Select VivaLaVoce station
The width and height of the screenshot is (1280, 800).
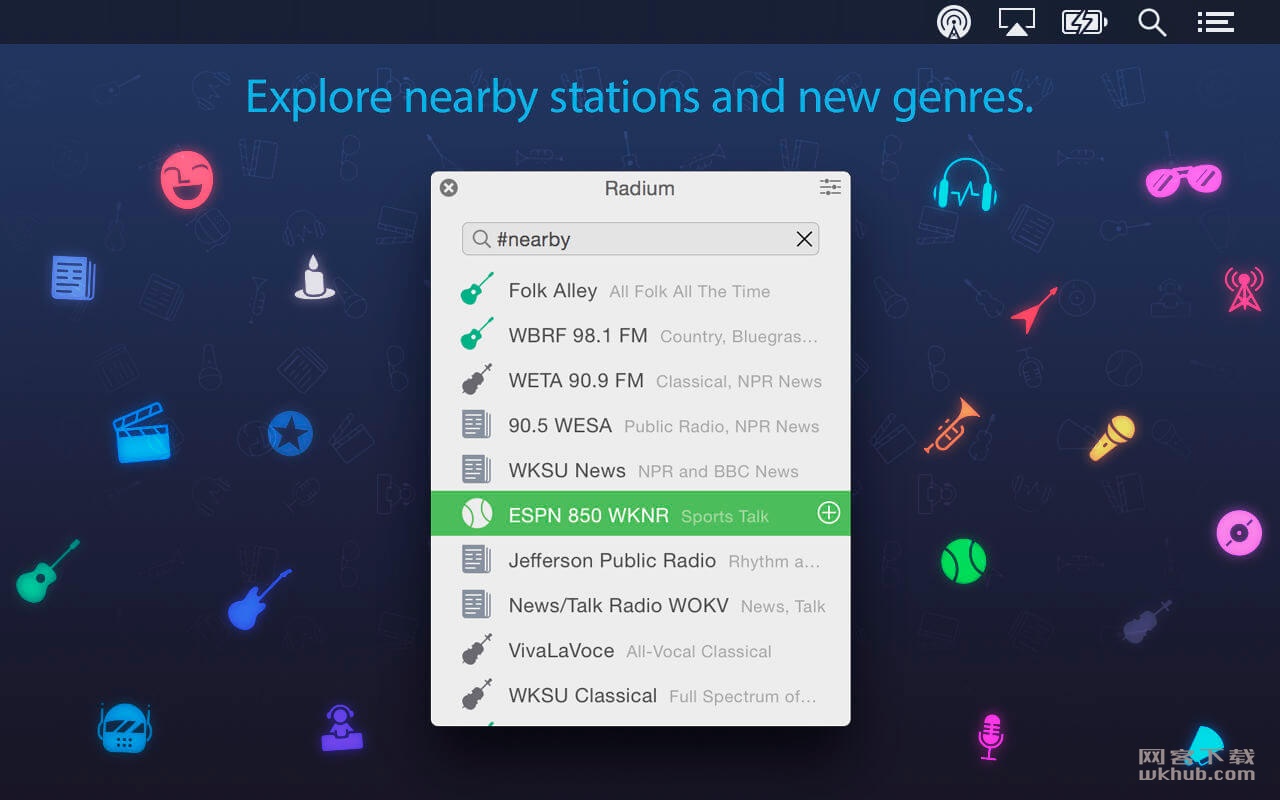pos(640,651)
